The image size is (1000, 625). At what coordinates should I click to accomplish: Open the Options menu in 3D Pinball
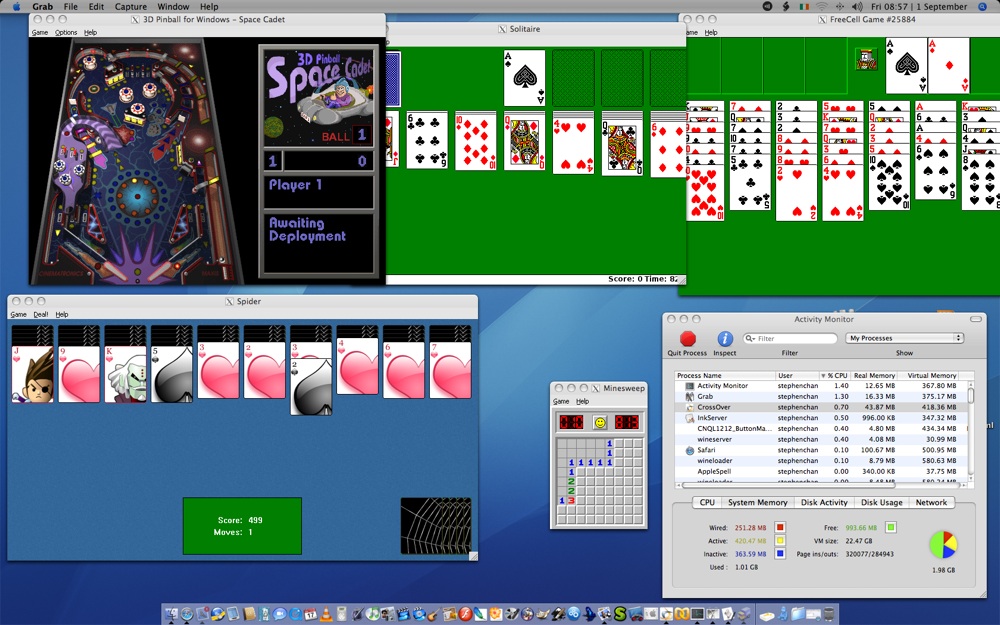click(x=66, y=33)
